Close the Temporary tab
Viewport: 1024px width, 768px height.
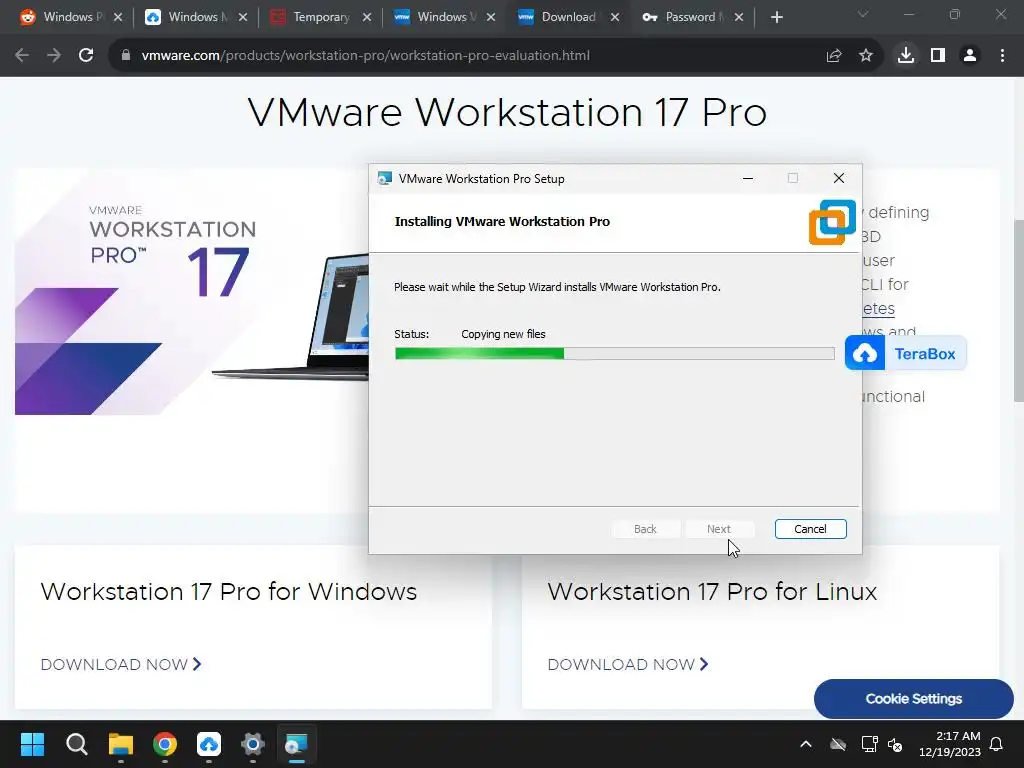tap(367, 17)
